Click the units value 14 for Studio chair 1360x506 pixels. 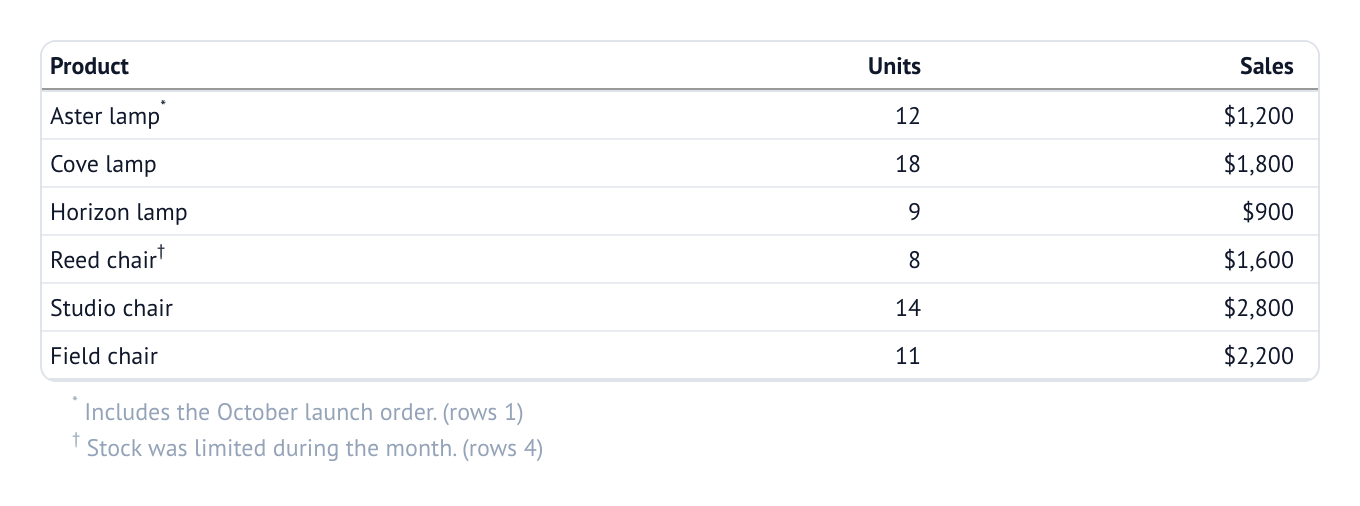click(x=907, y=308)
